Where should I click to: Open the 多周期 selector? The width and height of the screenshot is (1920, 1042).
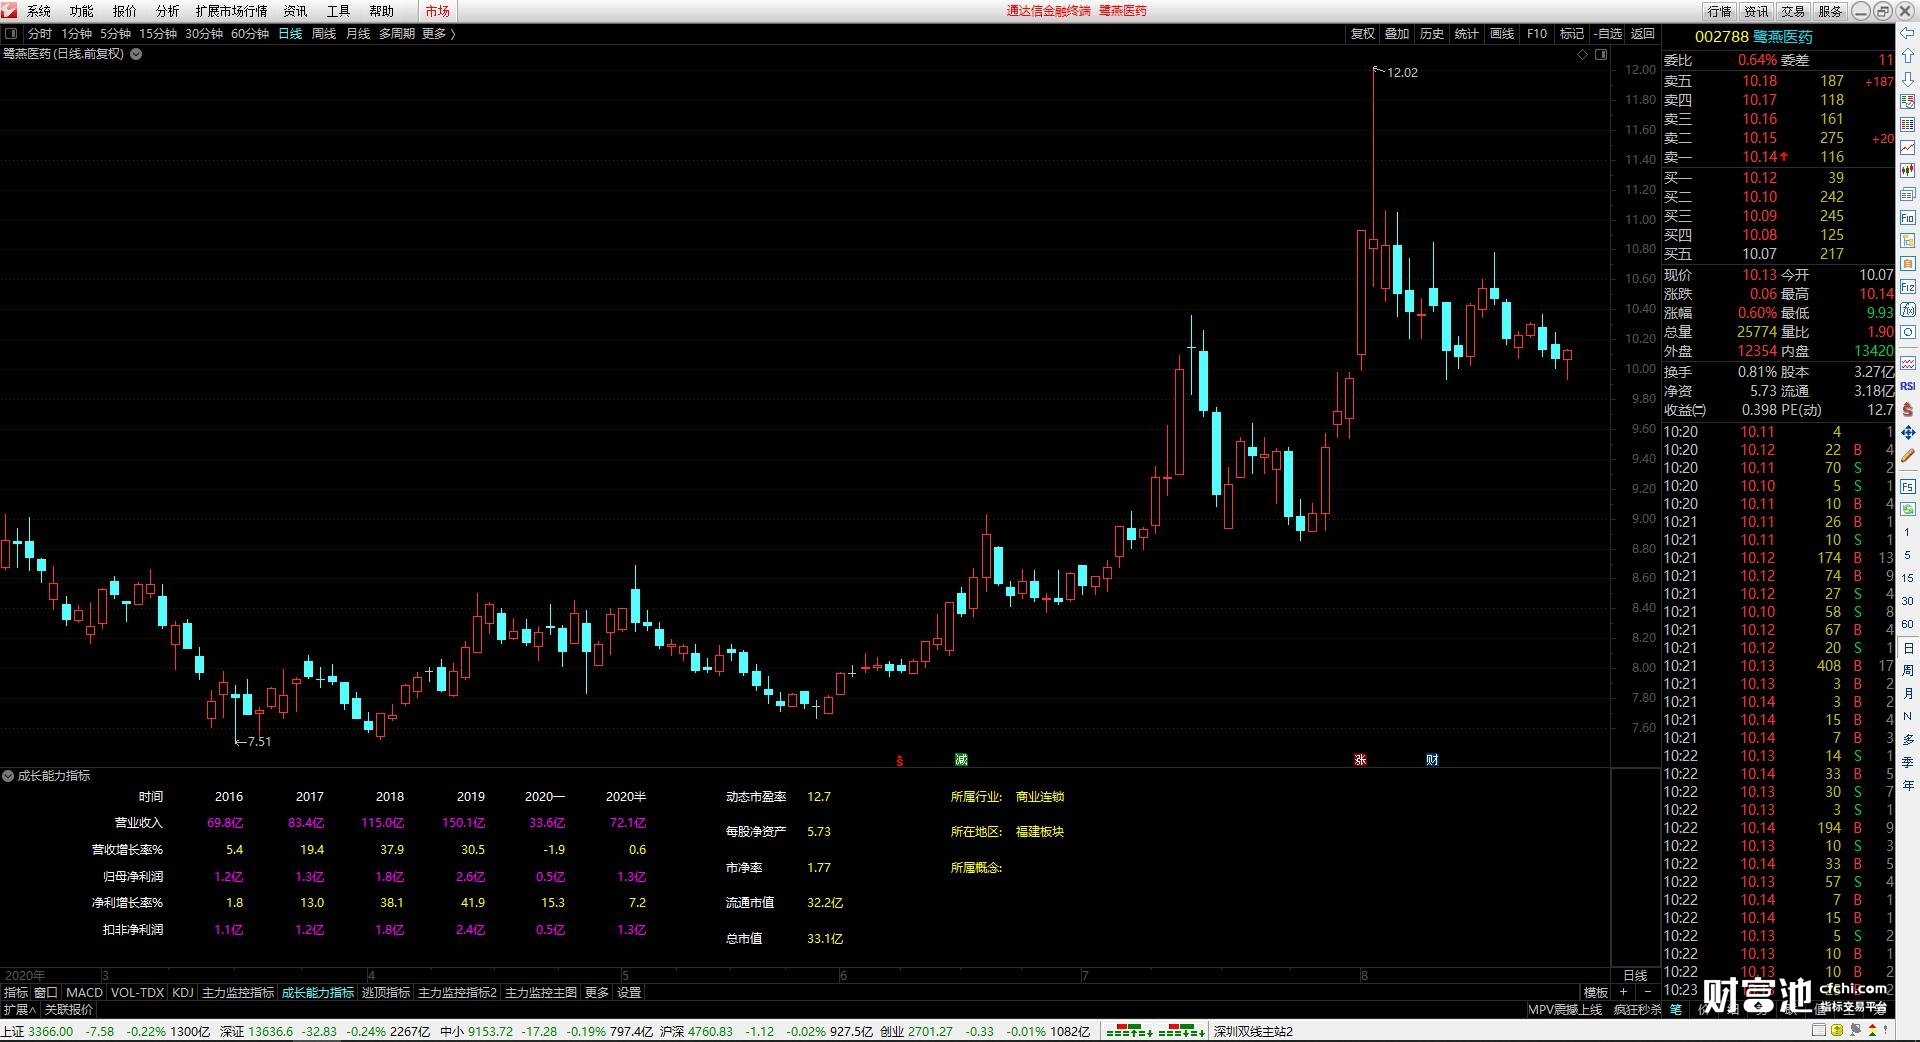(x=396, y=34)
